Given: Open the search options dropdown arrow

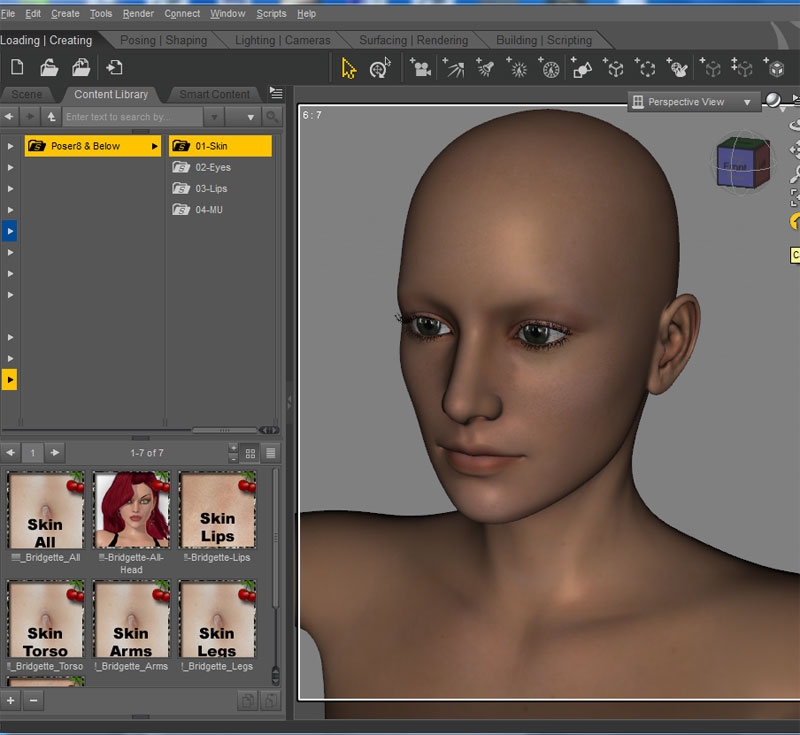Looking at the screenshot, I should point(249,117).
